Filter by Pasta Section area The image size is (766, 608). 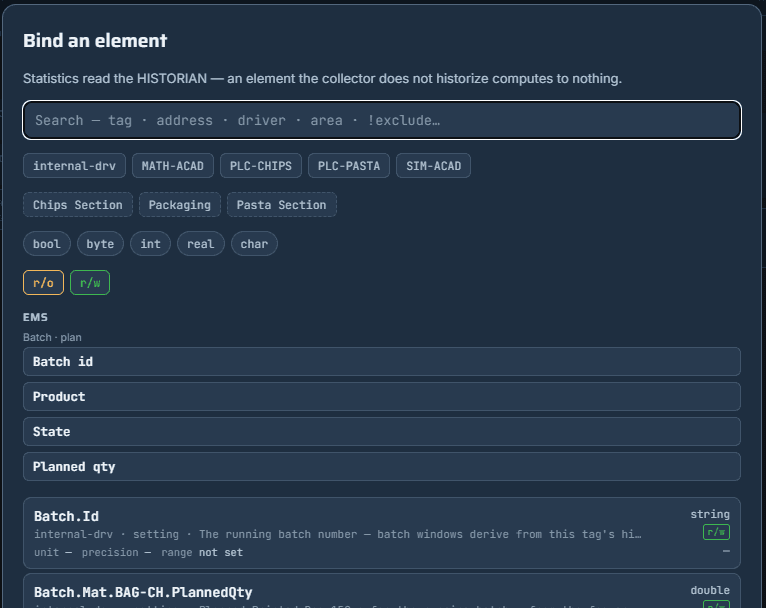(281, 205)
